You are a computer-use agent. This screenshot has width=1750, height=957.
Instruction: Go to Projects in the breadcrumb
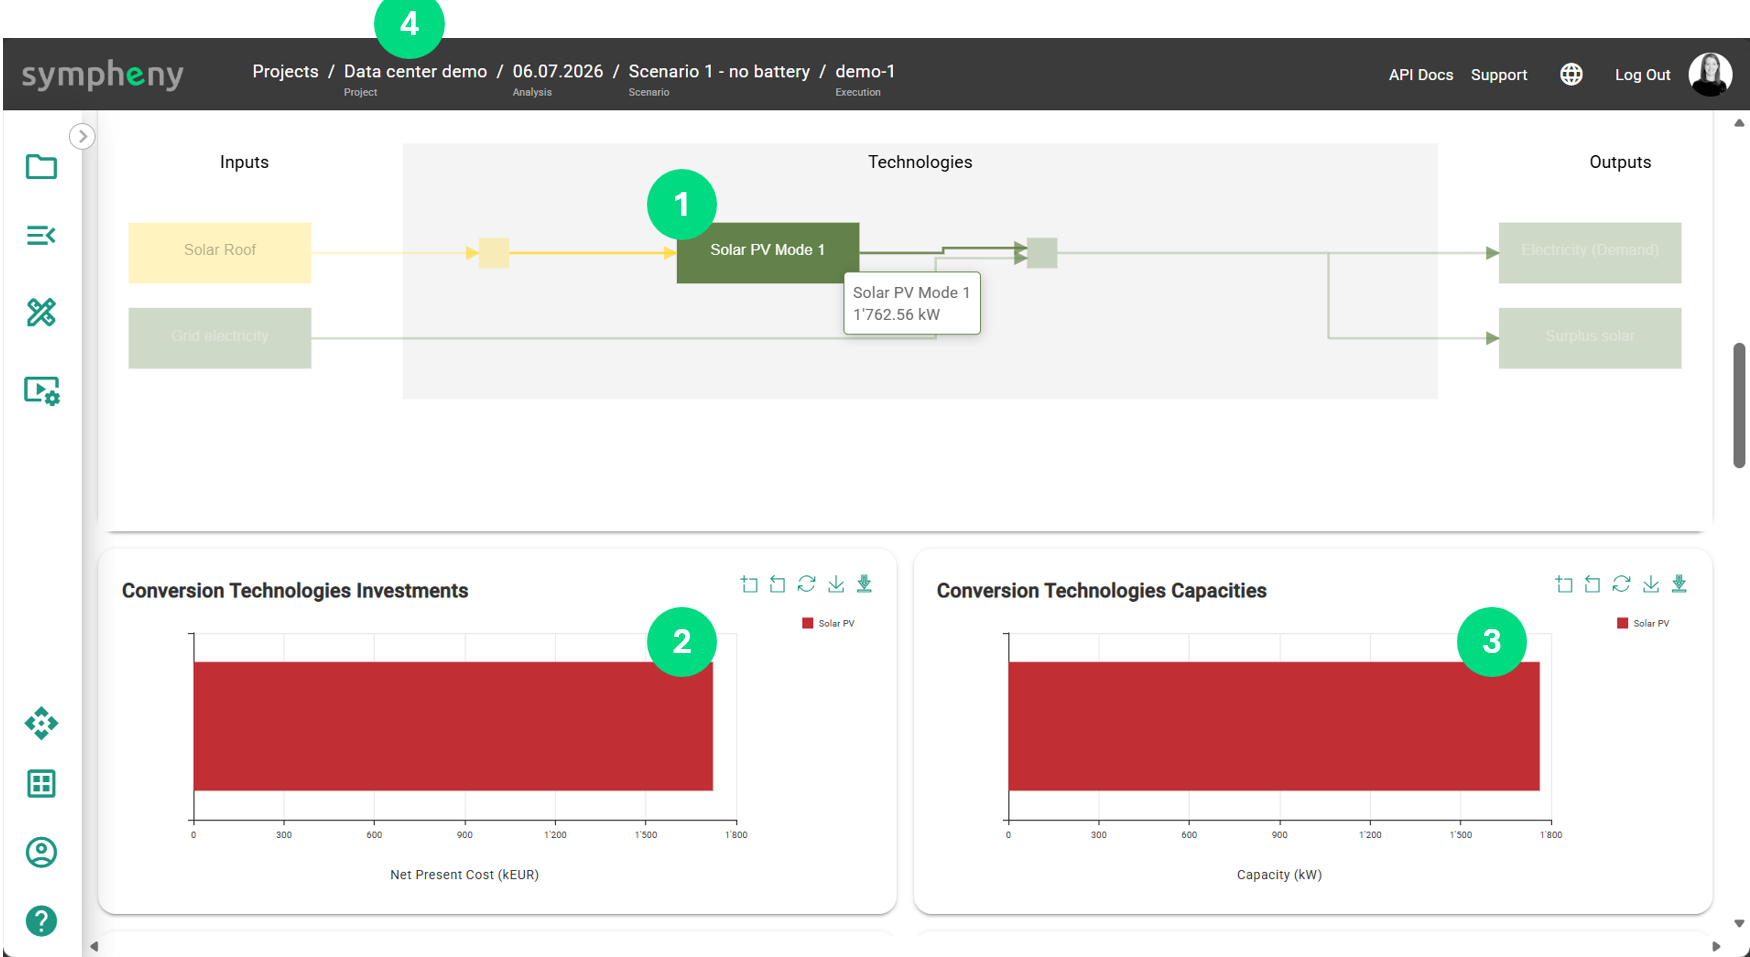tap(285, 72)
